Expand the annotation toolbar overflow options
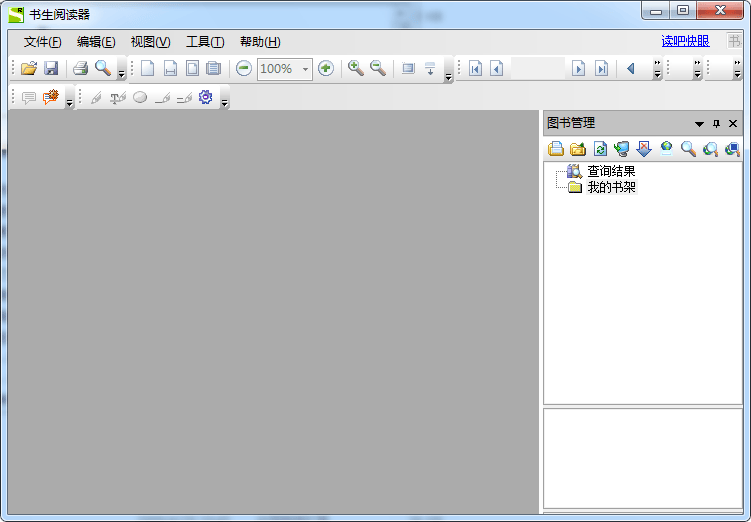Viewport: 751px width, 522px height. click(x=225, y=102)
